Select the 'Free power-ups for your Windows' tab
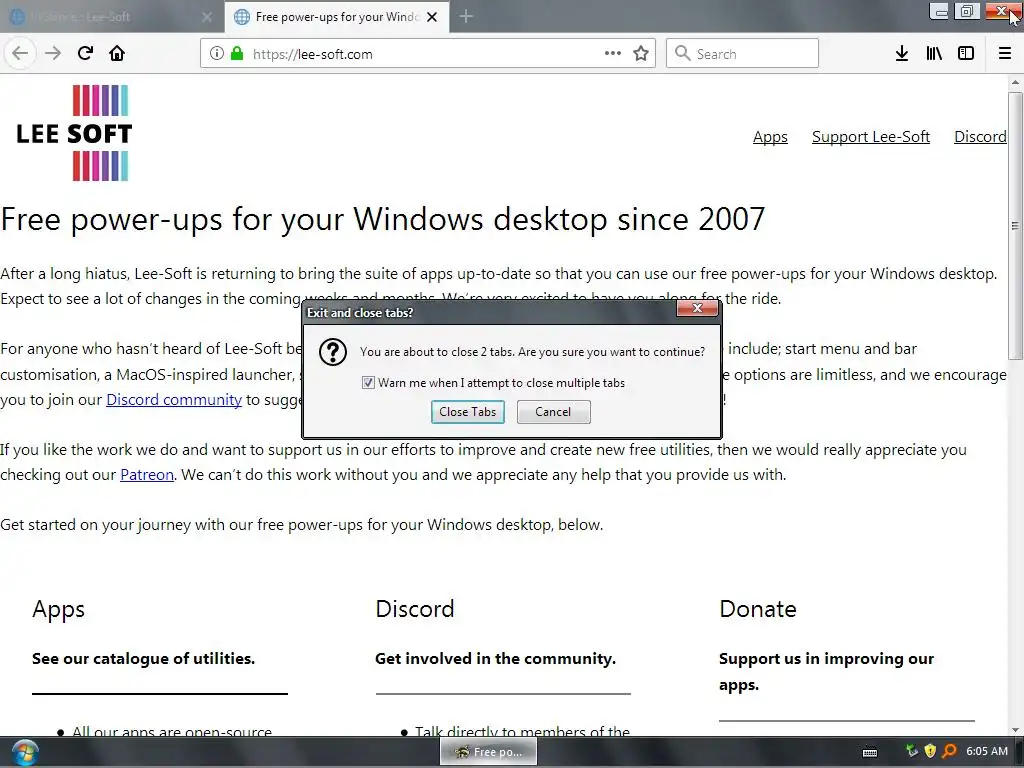The width and height of the screenshot is (1024, 768). [337, 17]
